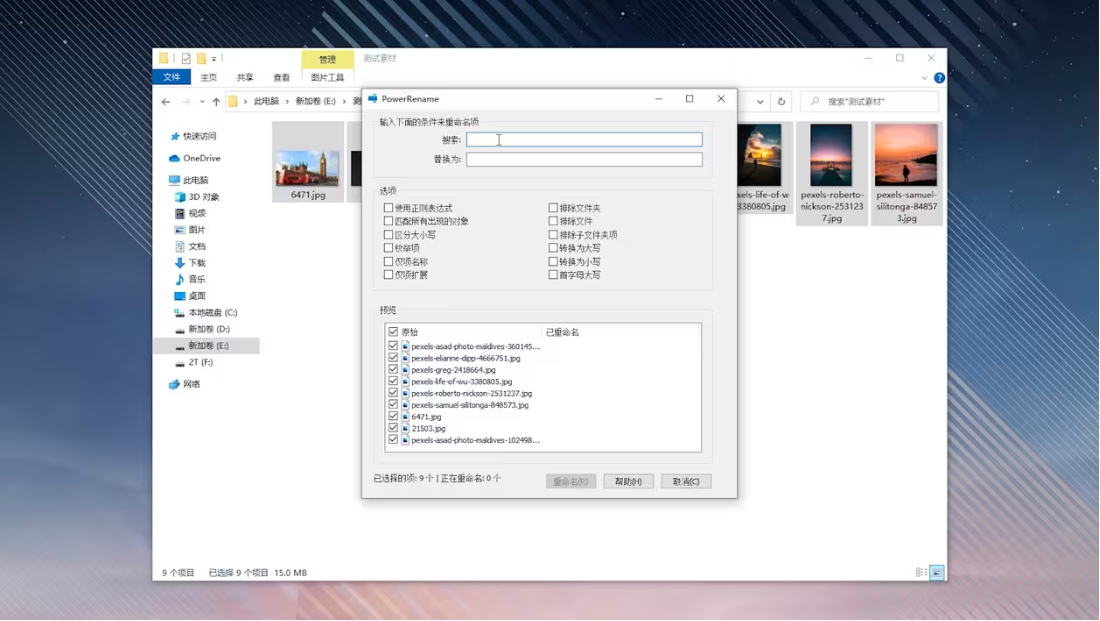Open the 文件 menu in Explorer
The height and width of the screenshot is (621, 1100).
coord(172,77)
